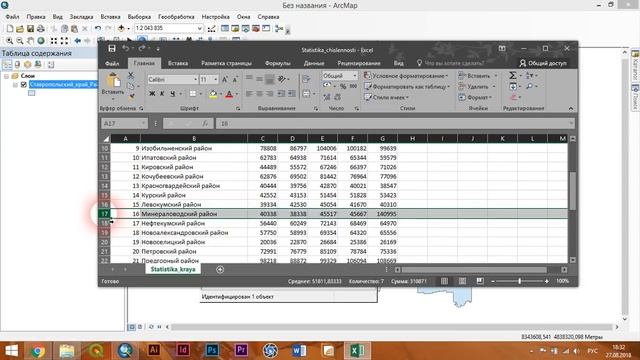Open ArcMap map scale dropdown
Viewport: 640px width, 360px height.
[x=200, y=28]
